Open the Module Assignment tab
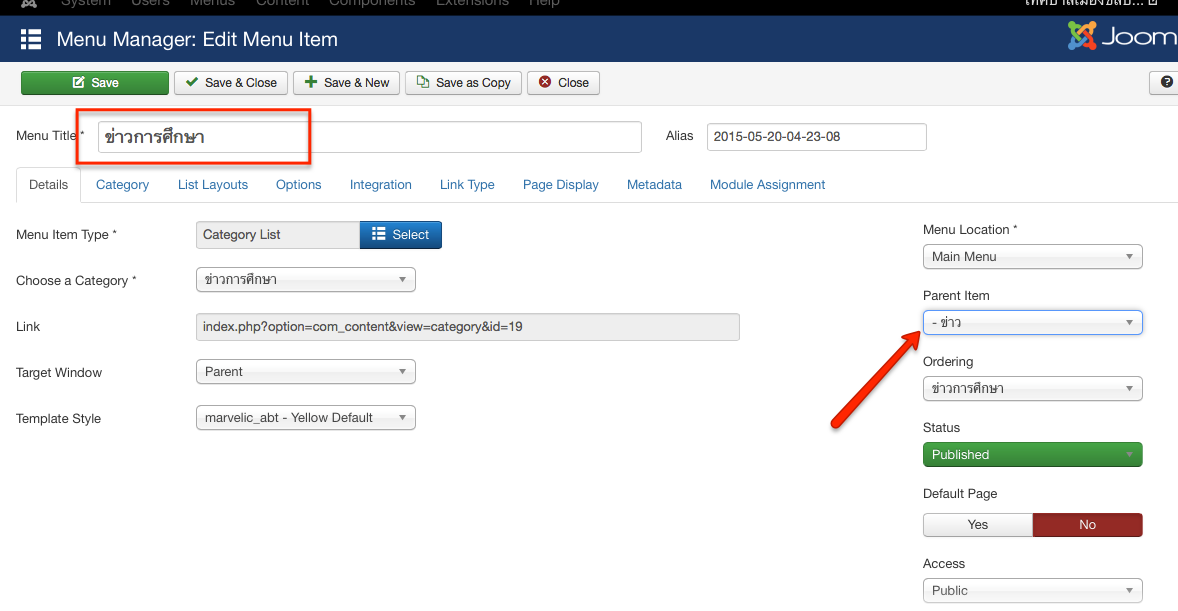 (x=767, y=185)
